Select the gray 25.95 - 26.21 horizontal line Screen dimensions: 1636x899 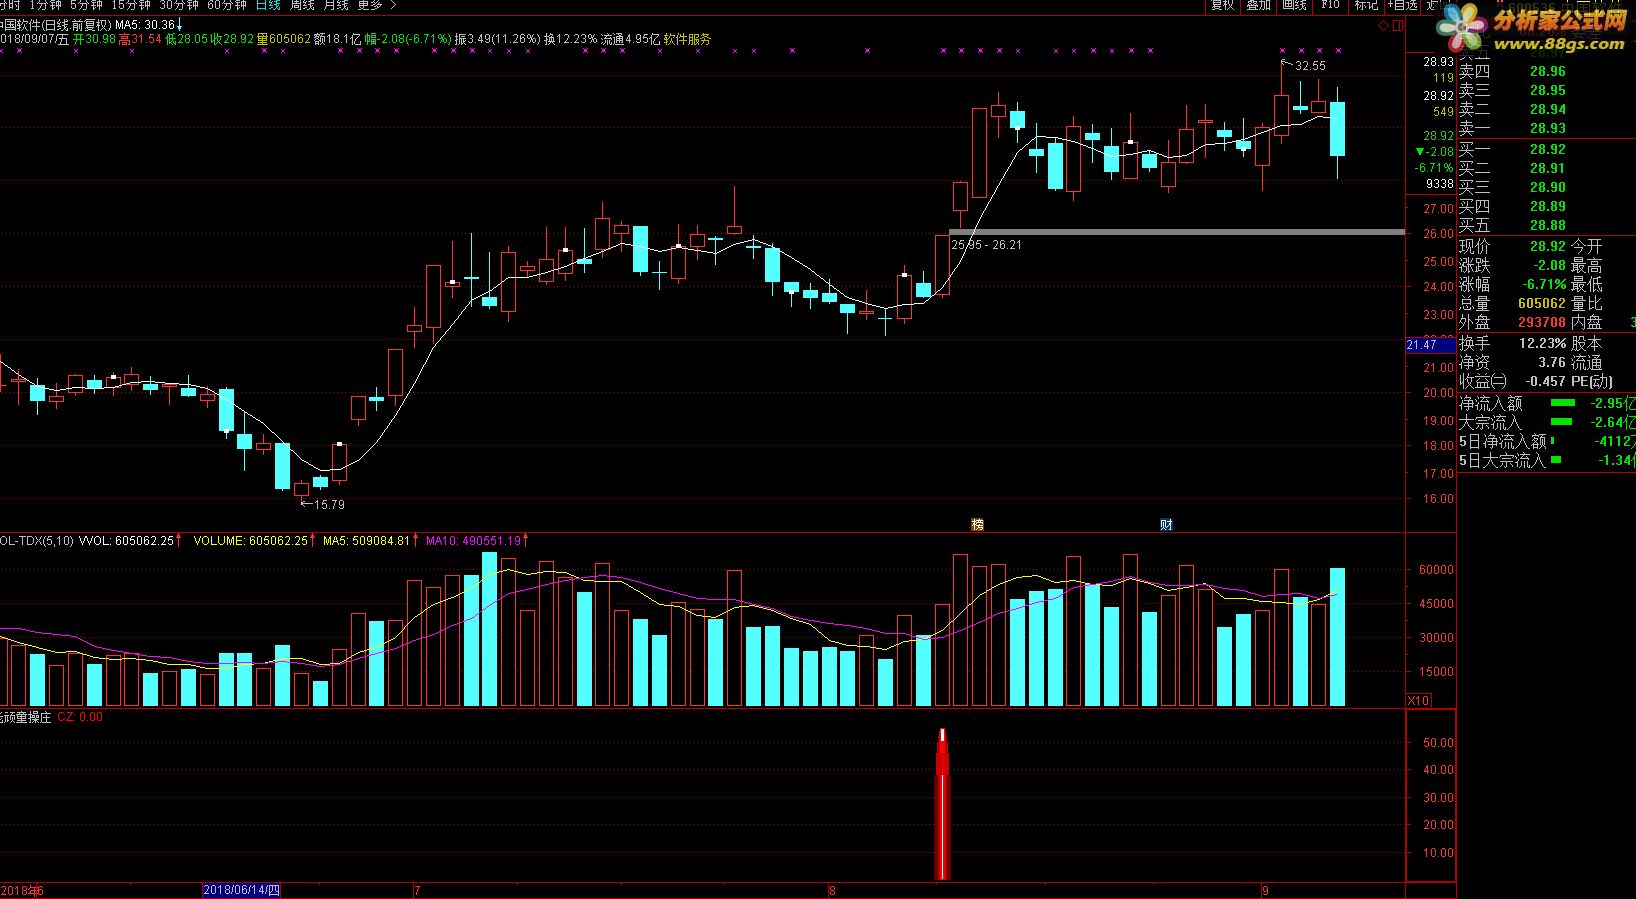1176,232
